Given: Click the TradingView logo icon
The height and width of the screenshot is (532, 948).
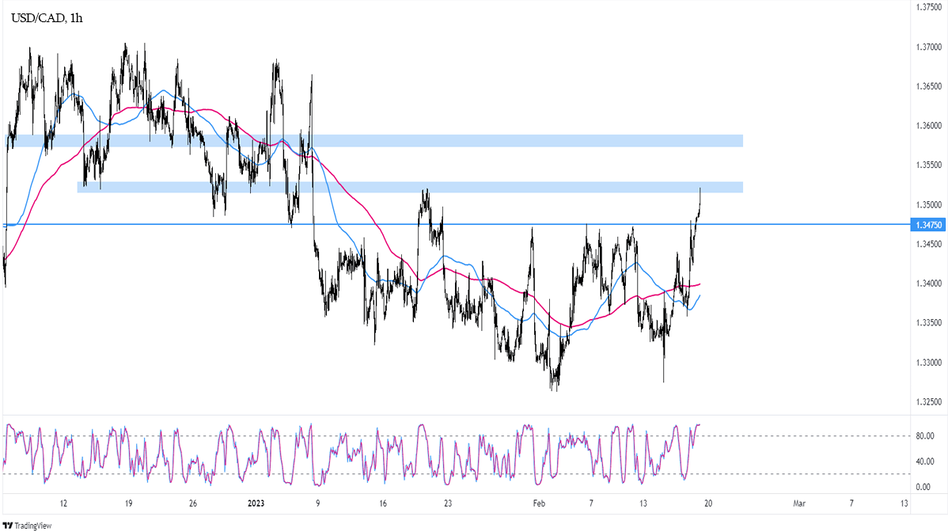Looking at the screenshot, I should point(8,525).
